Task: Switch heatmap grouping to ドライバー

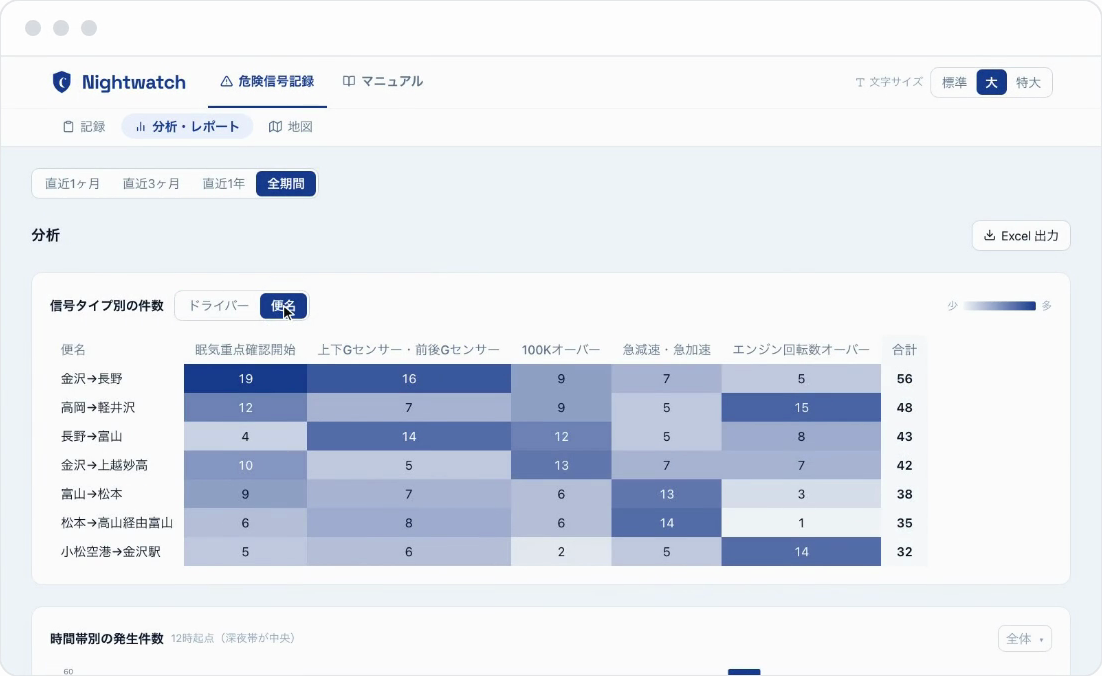Action: pos(219,306)
